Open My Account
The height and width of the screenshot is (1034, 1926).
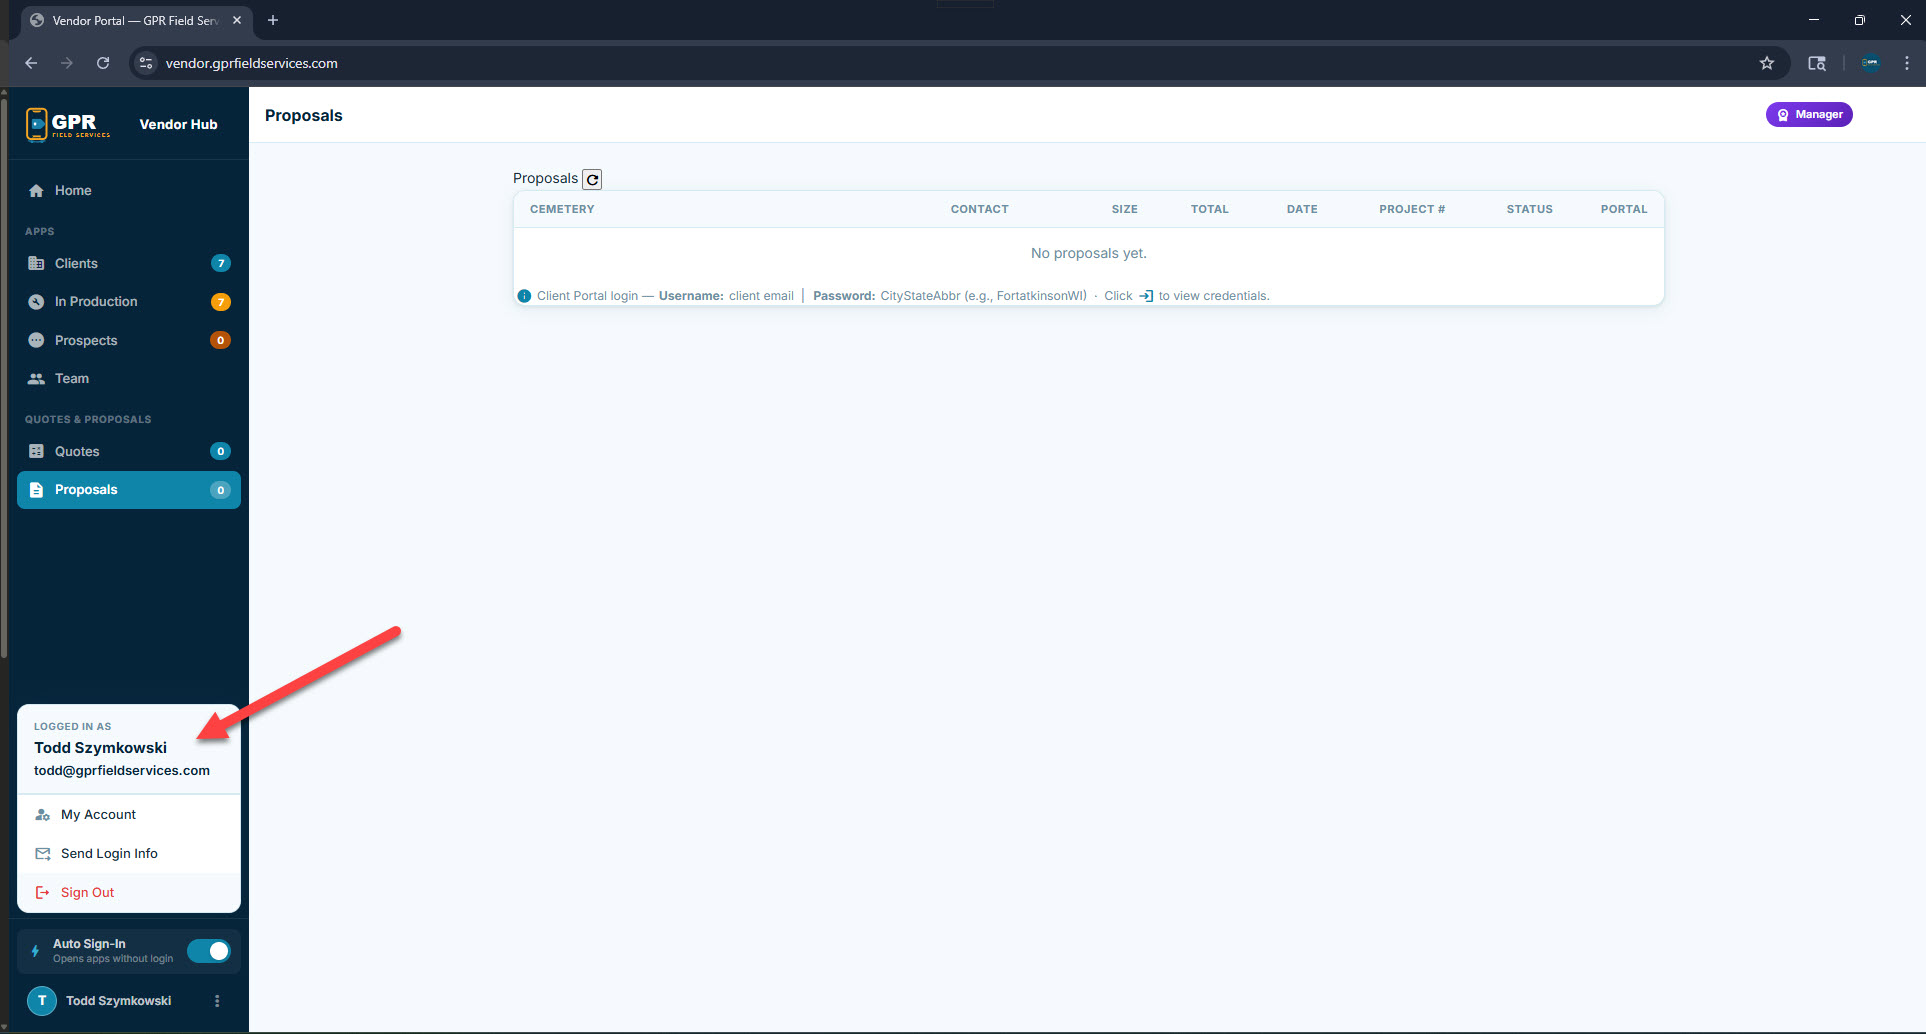tap(98, 815)
